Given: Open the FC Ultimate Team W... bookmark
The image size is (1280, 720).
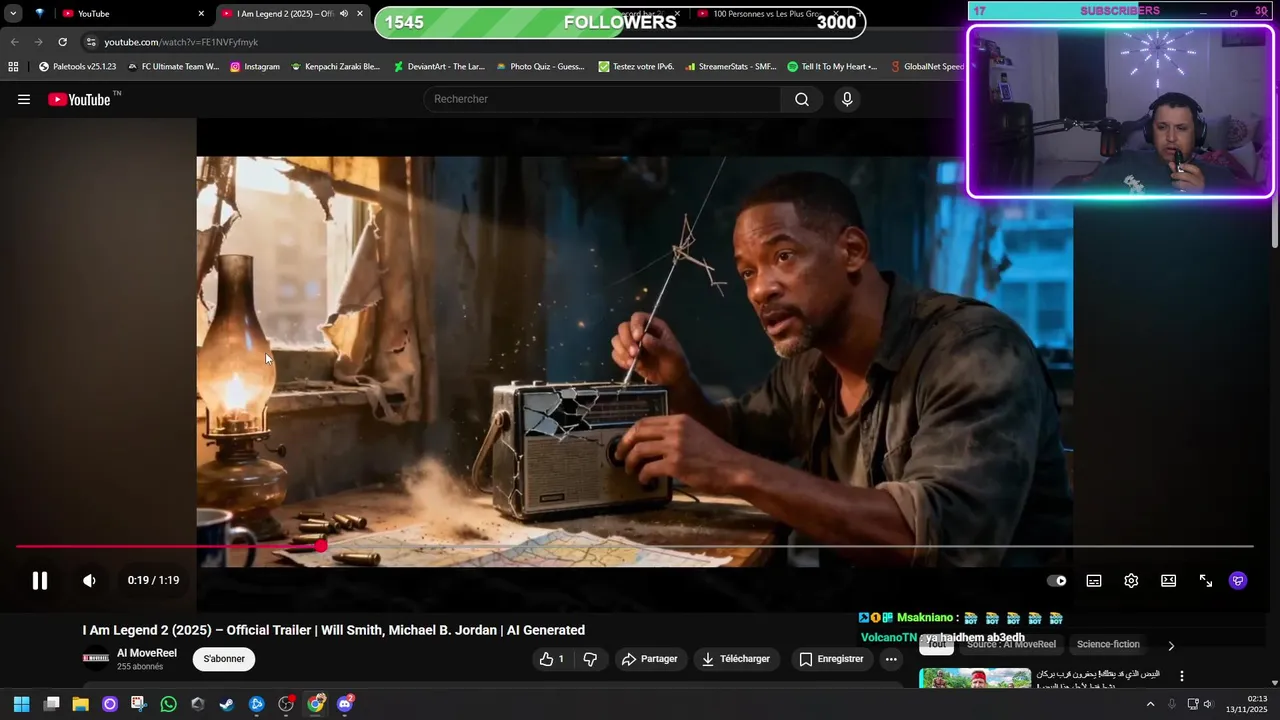Looking at the screenshot, I should 173,67.
